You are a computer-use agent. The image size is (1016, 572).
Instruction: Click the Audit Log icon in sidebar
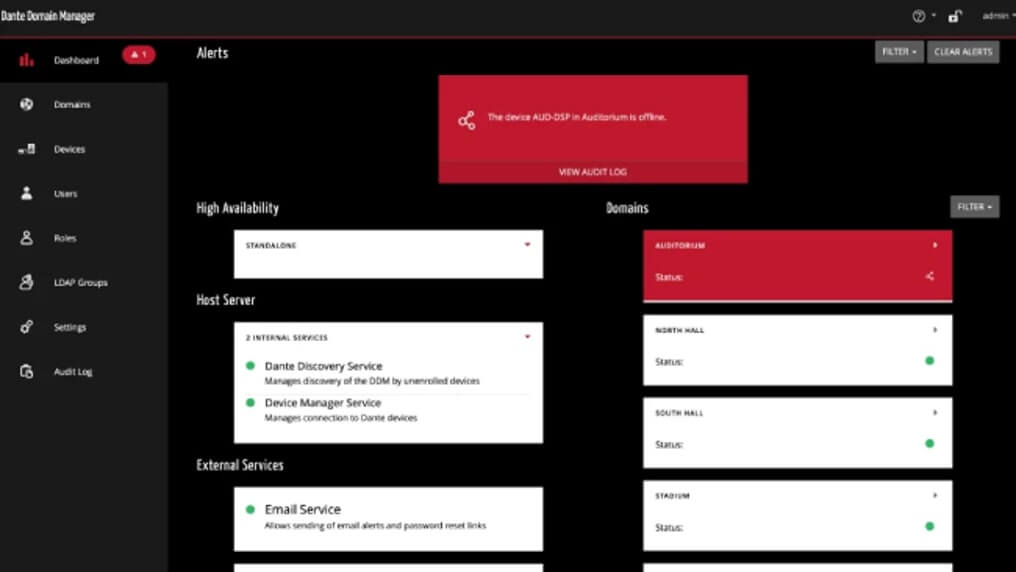[x=26, y=372]
